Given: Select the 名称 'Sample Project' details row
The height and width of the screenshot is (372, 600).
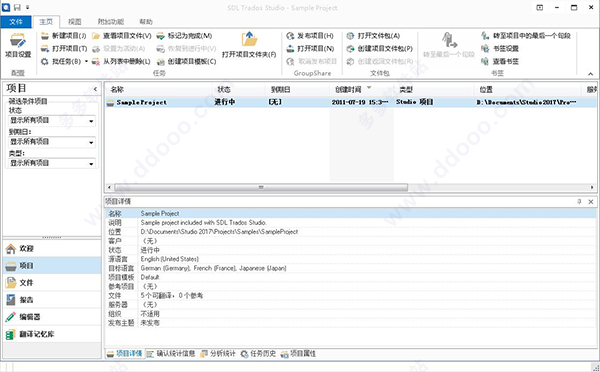Looking at the screenshot, I should [351, 214].
